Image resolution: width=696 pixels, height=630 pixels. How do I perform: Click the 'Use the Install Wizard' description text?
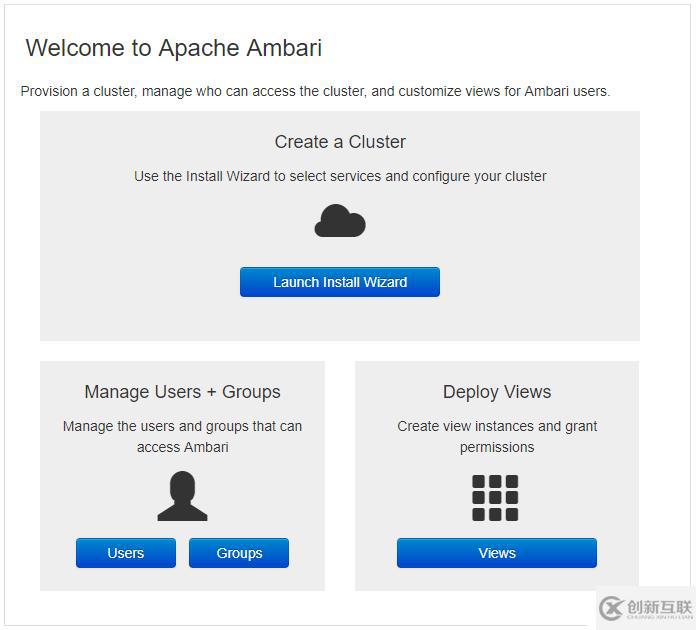point(340,176)
